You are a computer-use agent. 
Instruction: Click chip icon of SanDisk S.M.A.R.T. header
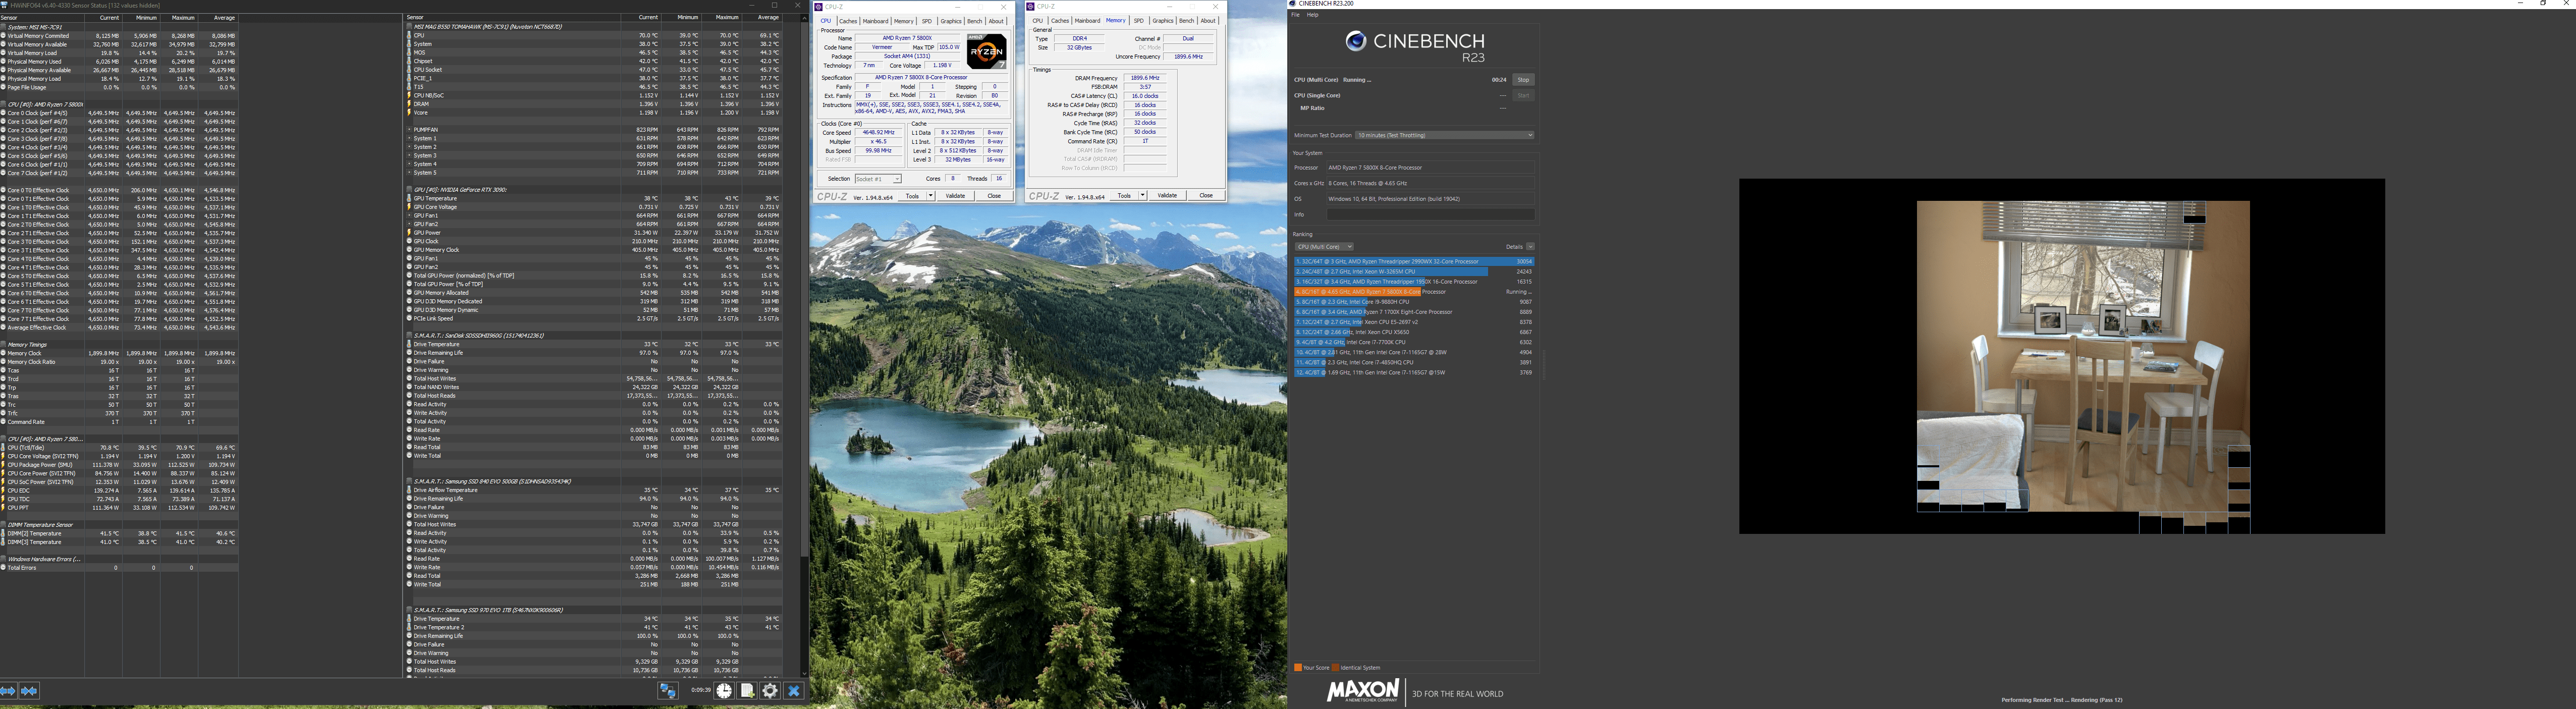tap(410, 336)
